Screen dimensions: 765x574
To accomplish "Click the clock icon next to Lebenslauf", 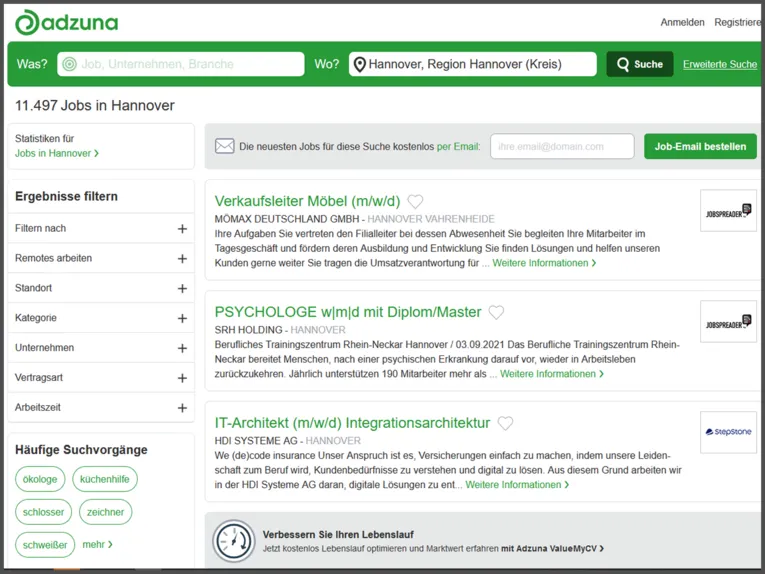I will tap(234, 541).
